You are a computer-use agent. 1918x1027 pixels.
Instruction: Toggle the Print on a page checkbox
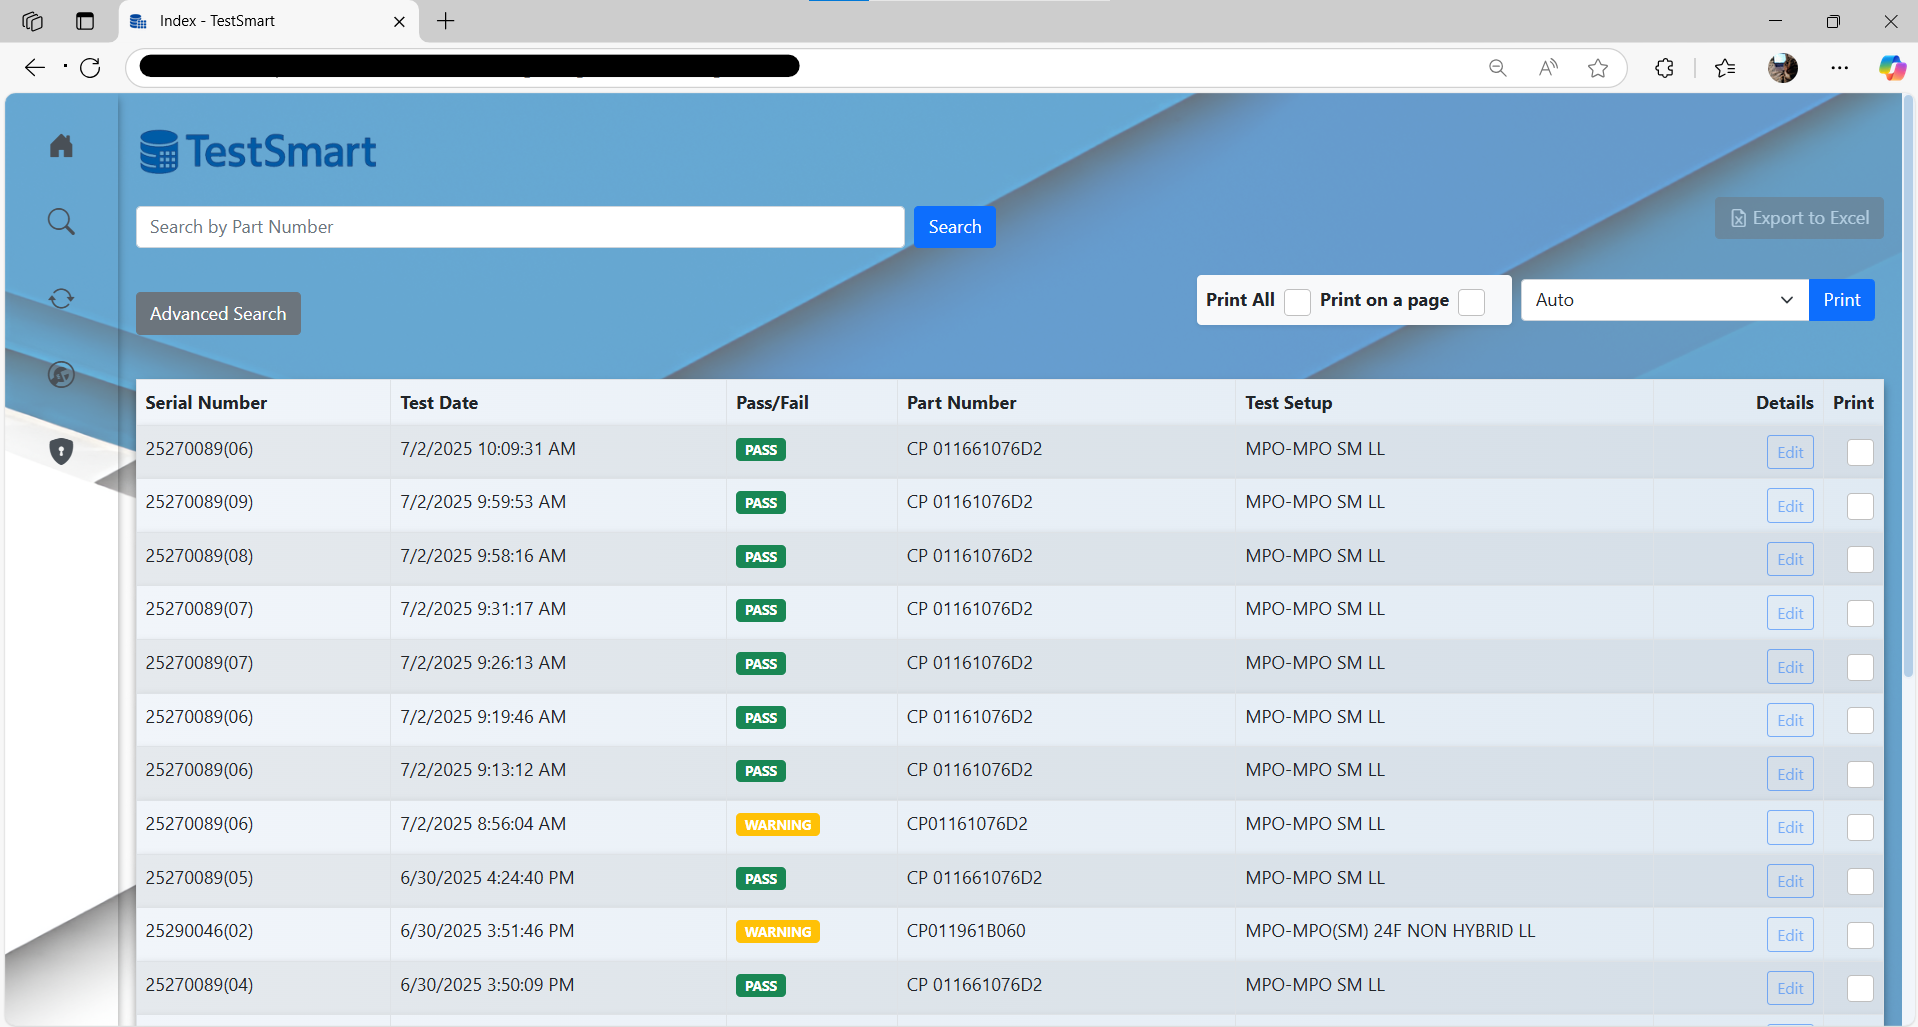tap(1471, 302)
